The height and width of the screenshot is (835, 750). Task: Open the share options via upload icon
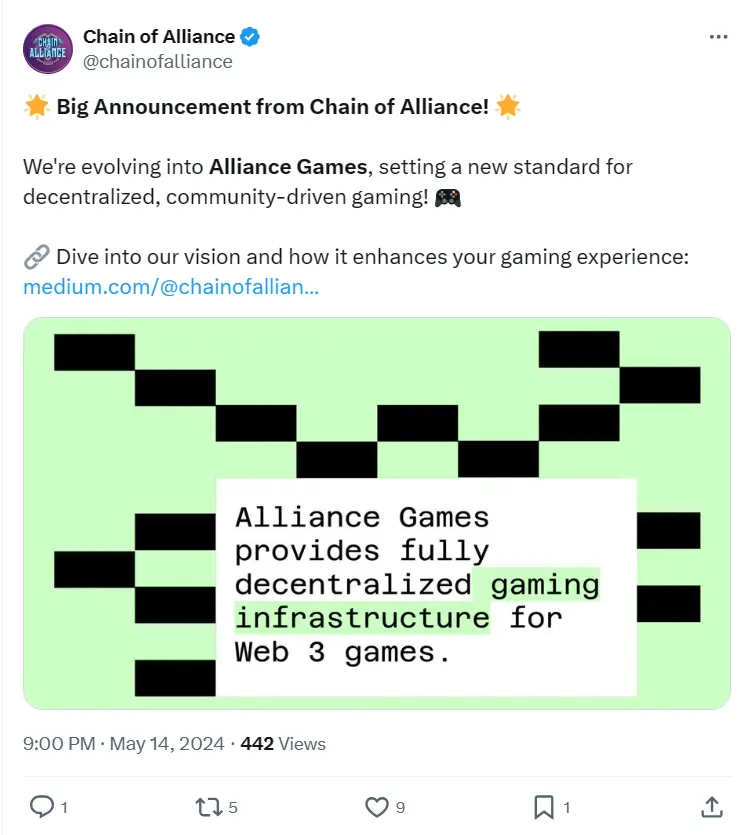[x=711, y=805]
